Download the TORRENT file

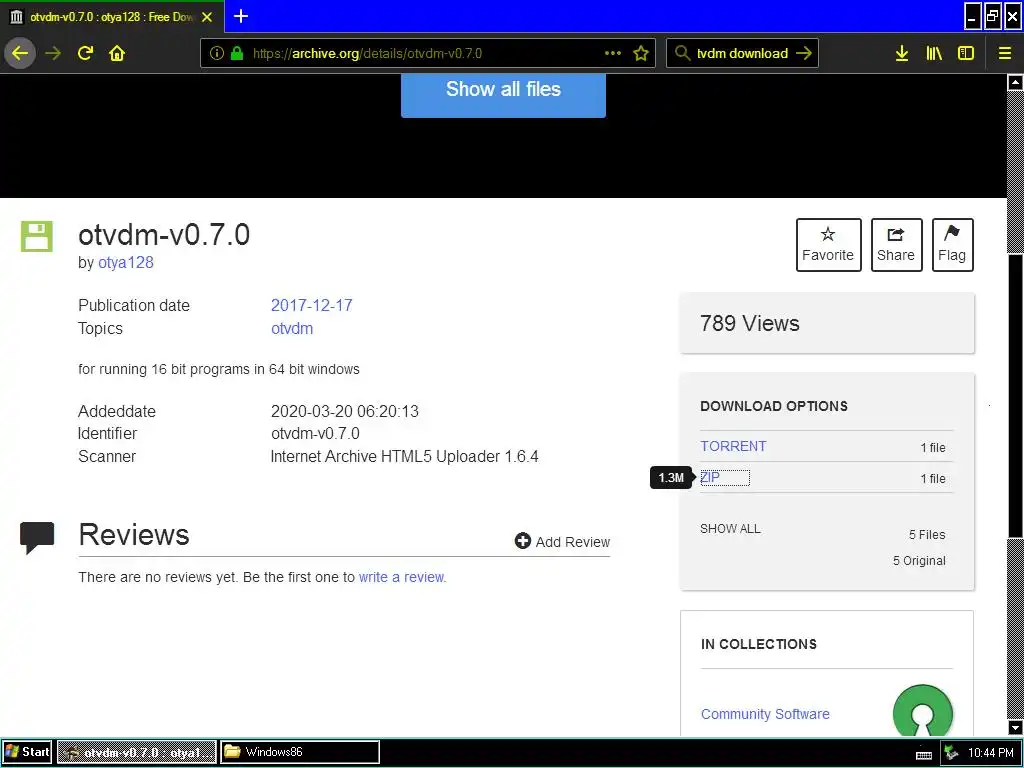pyautogui.click(x=733, y=446)
